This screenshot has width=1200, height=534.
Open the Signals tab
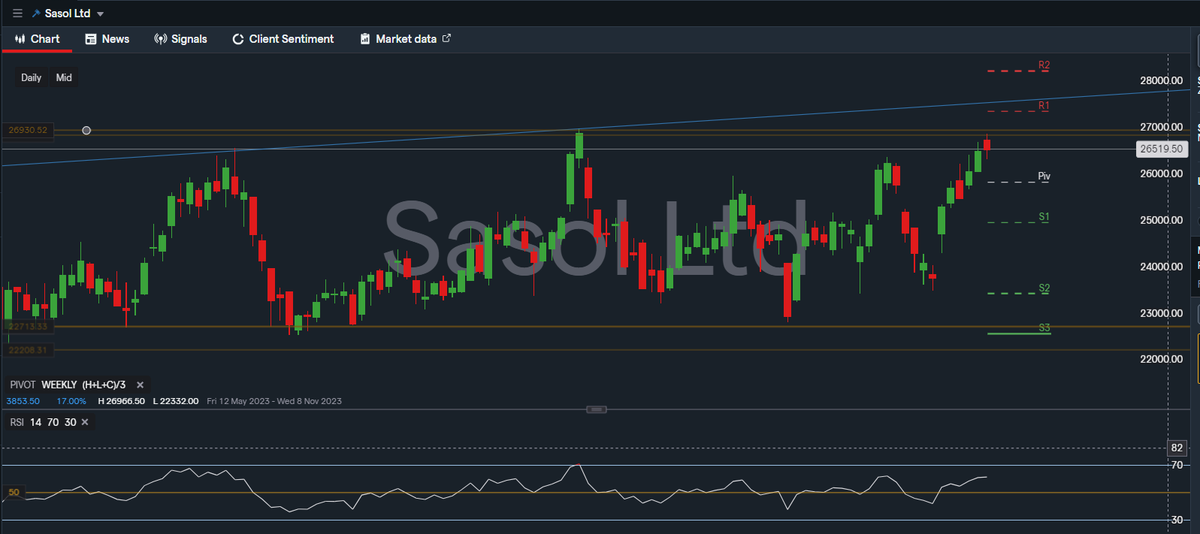(180, 39)
